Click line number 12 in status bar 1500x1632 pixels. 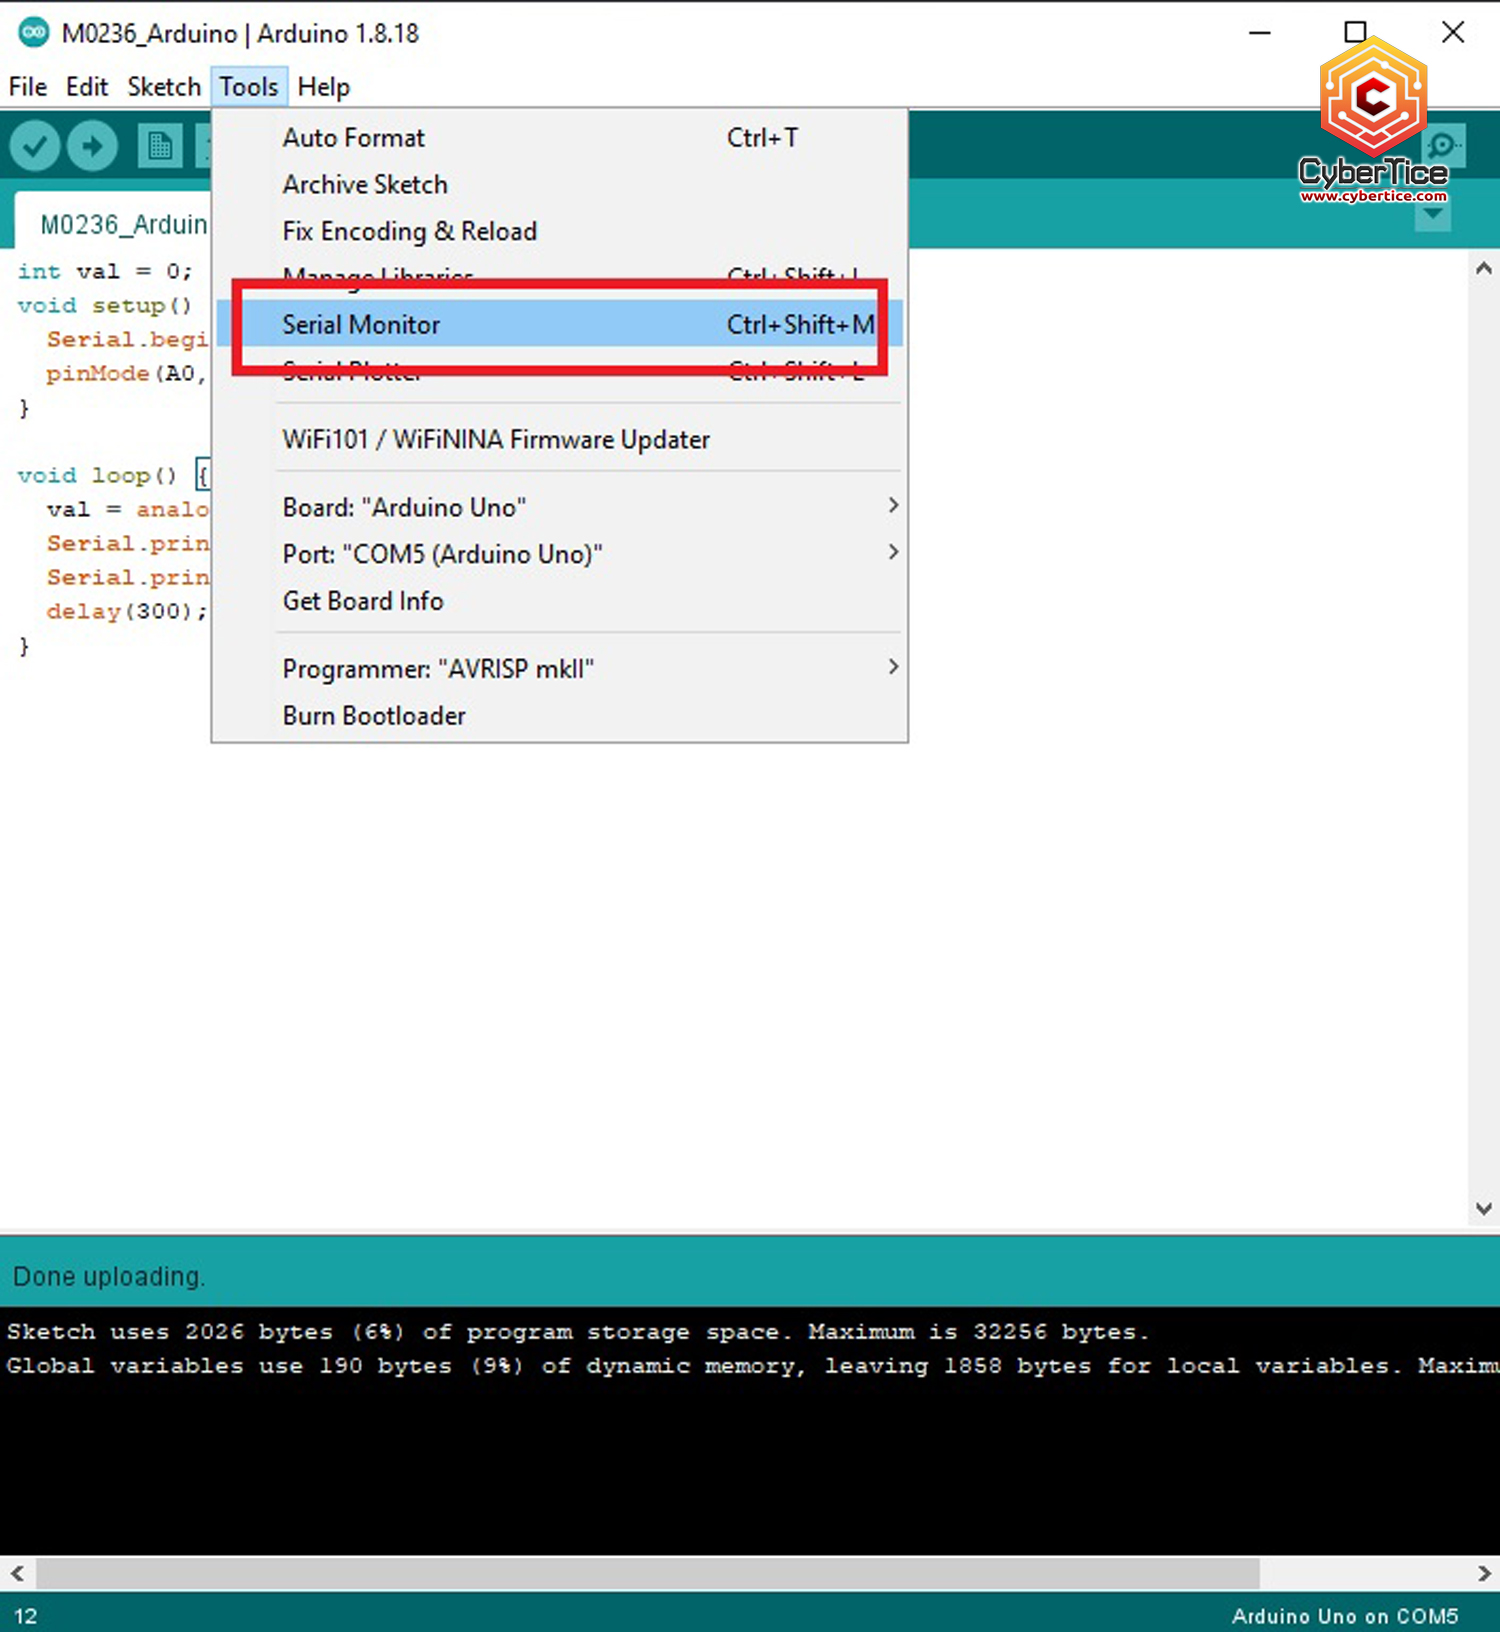pyautogui.click(x=26, y=1616)
